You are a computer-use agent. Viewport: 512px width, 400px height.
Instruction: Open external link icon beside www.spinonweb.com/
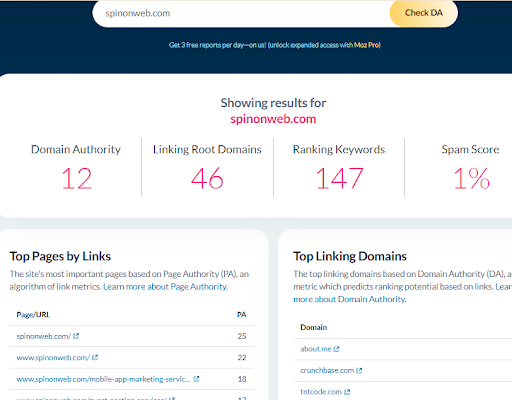95,358
